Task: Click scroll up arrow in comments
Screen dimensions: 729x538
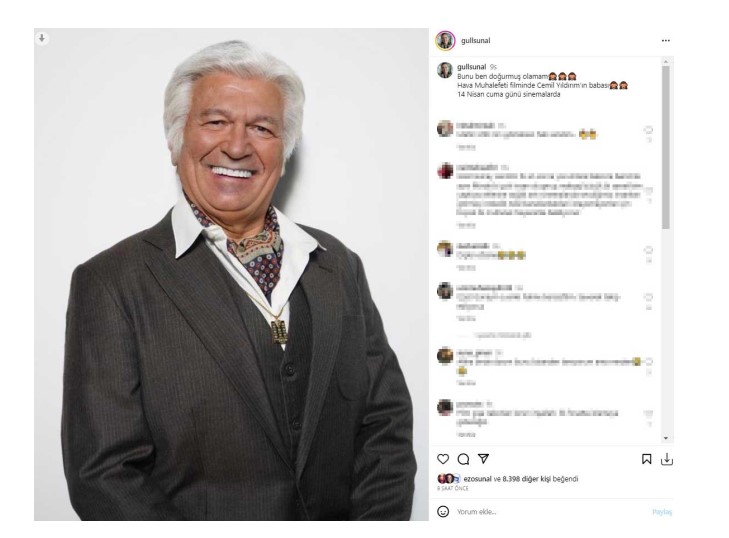Action: pos(666,61)
